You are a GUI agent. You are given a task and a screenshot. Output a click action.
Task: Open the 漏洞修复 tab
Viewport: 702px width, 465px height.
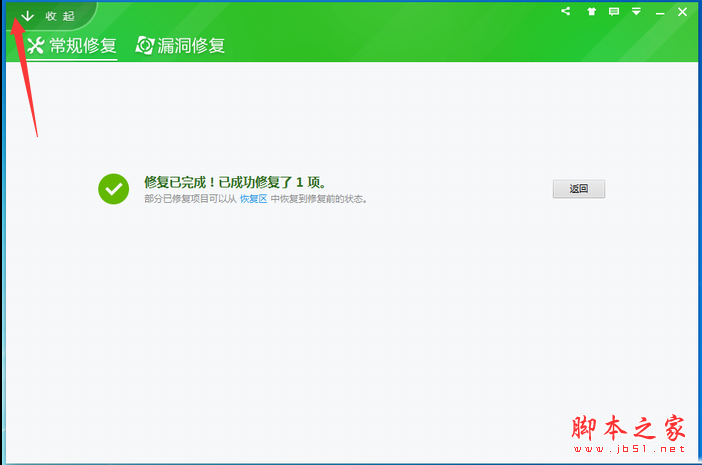pyautogui.click(x=180, y=46)
